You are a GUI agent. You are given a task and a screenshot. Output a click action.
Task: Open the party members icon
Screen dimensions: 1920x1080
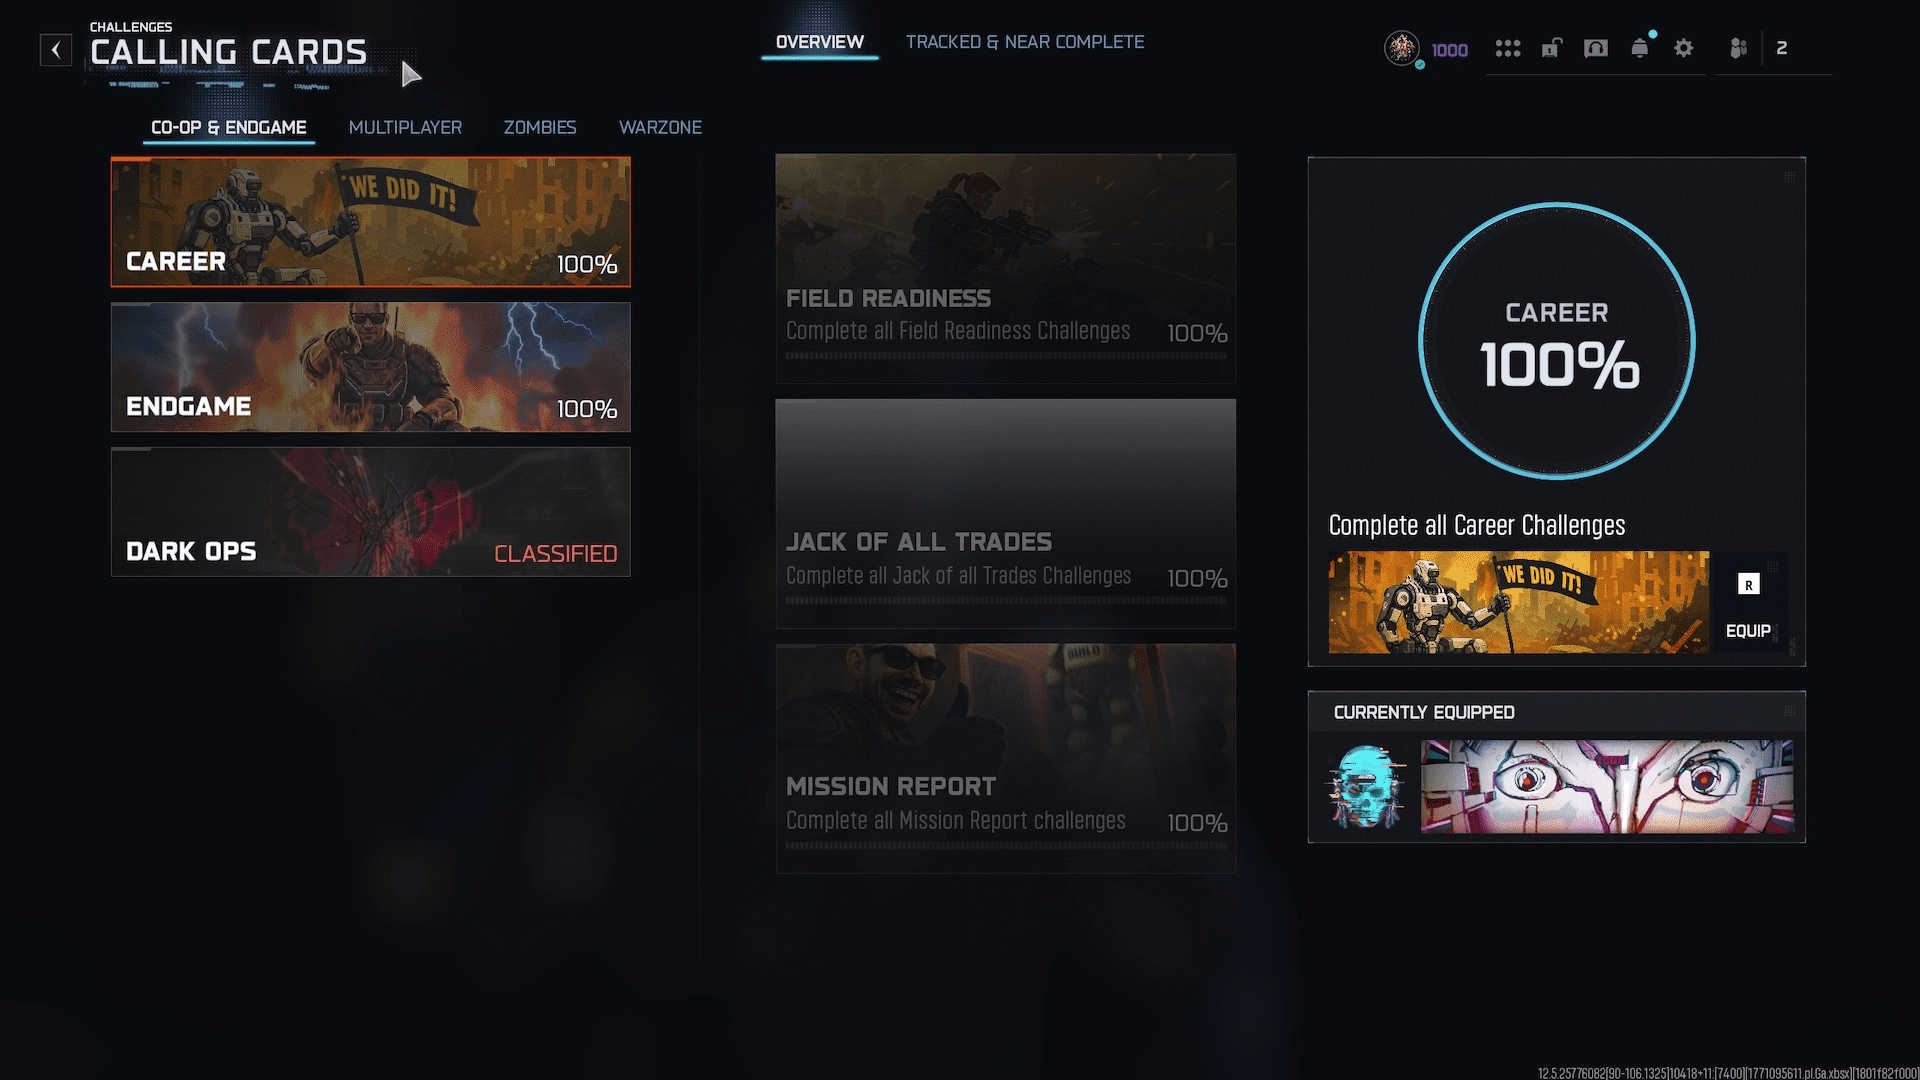tap(1739, 48)
